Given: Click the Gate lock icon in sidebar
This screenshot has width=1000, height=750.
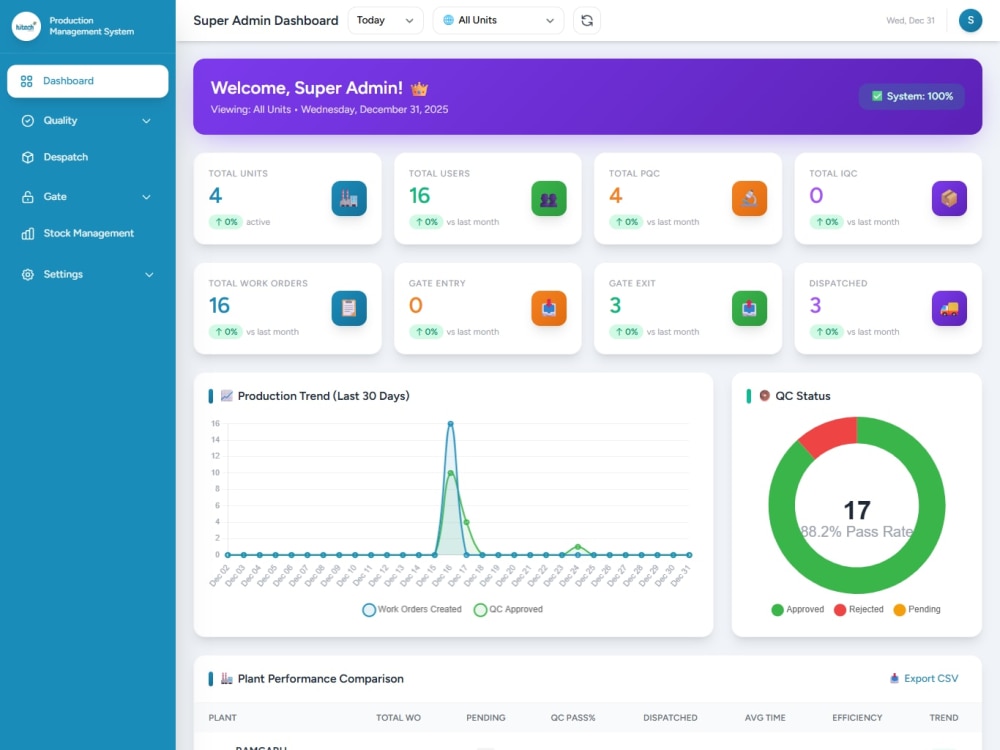Looking at the screenshot, I should coord(27,196).
